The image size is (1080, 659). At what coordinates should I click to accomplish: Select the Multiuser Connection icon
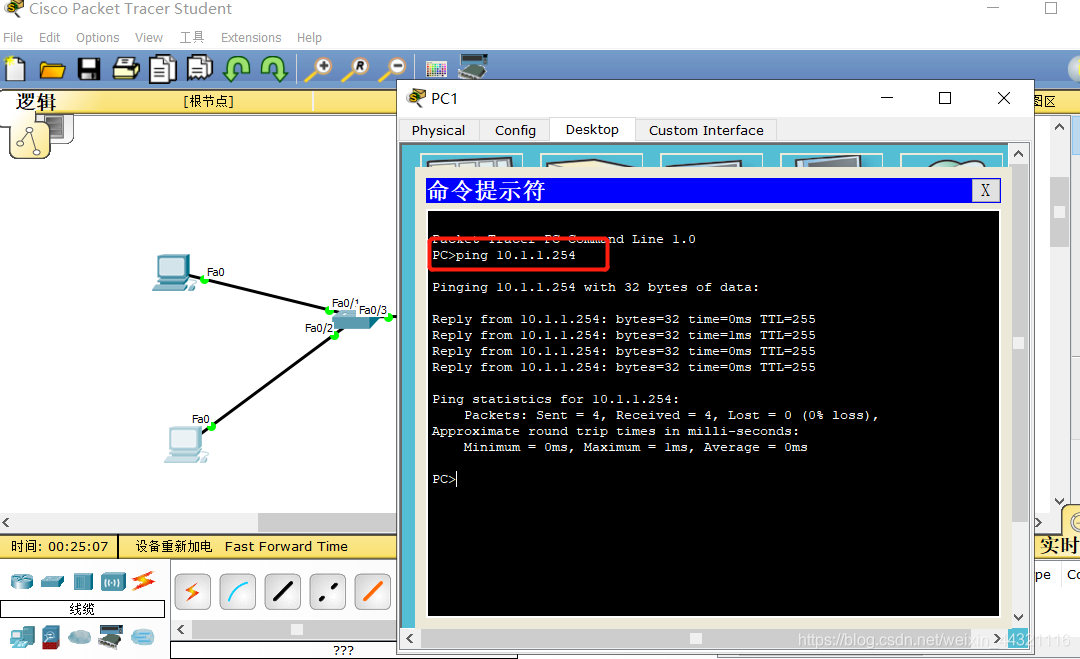coord(143,638)
